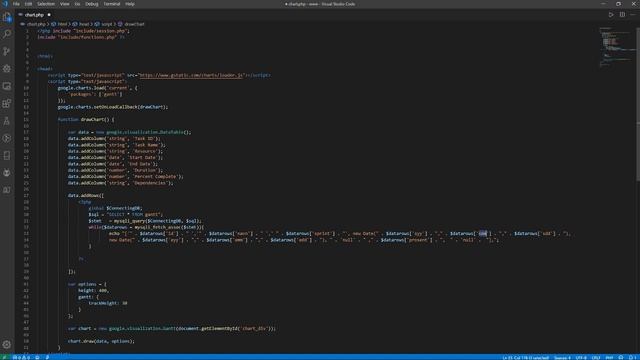Viewport: 640px width, 360px height.
Task: Click chart.php in the breadcrumb
Action: (x=36, y=24)
